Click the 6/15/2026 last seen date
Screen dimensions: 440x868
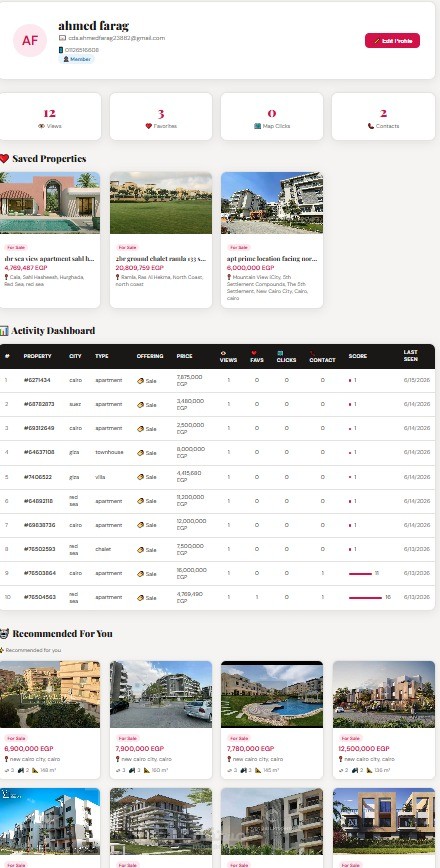coord(417,381)
